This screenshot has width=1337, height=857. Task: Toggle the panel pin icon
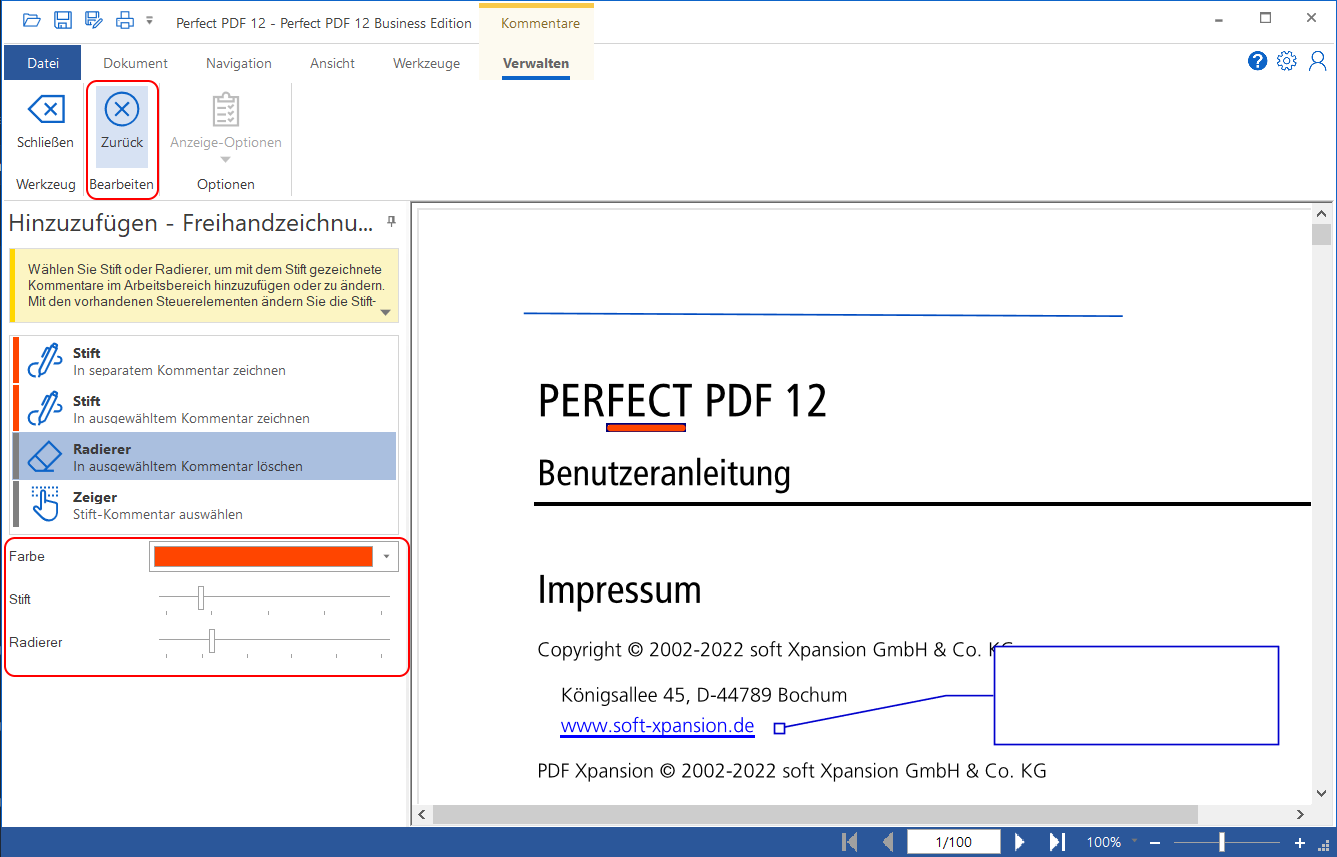coord(391,221)
